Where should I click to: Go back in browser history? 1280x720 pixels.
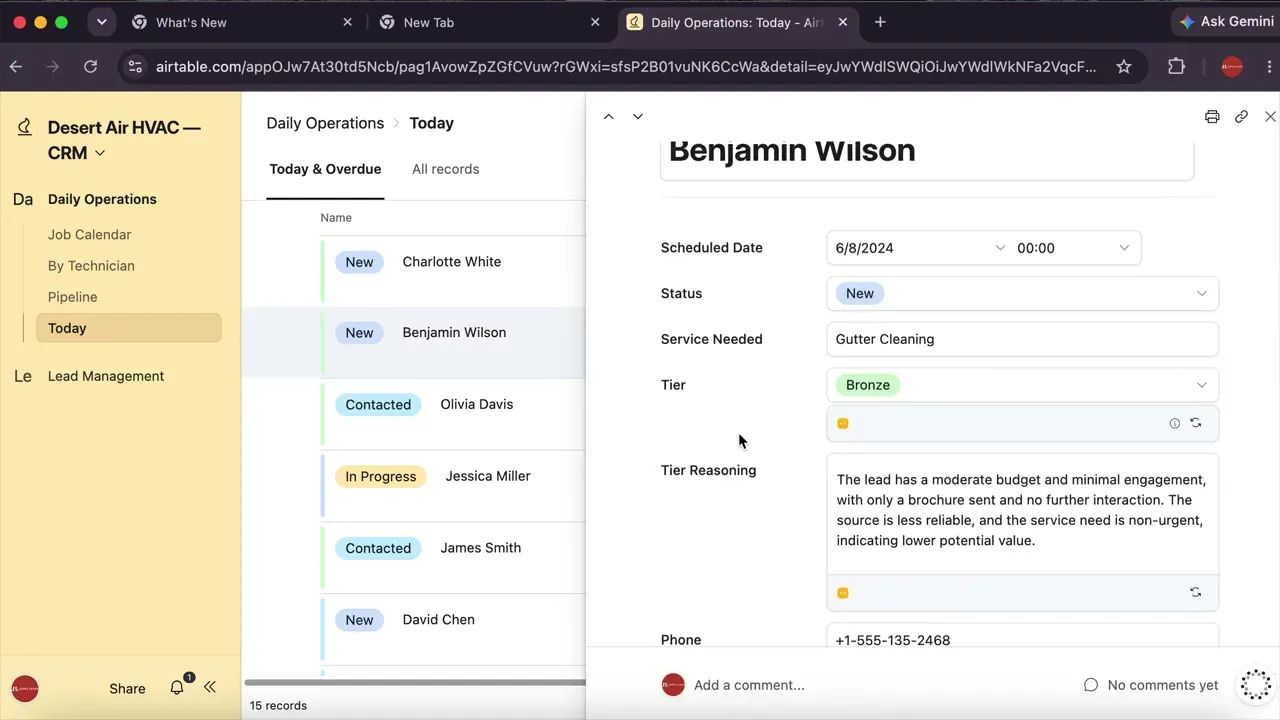(x=16, y=67)
